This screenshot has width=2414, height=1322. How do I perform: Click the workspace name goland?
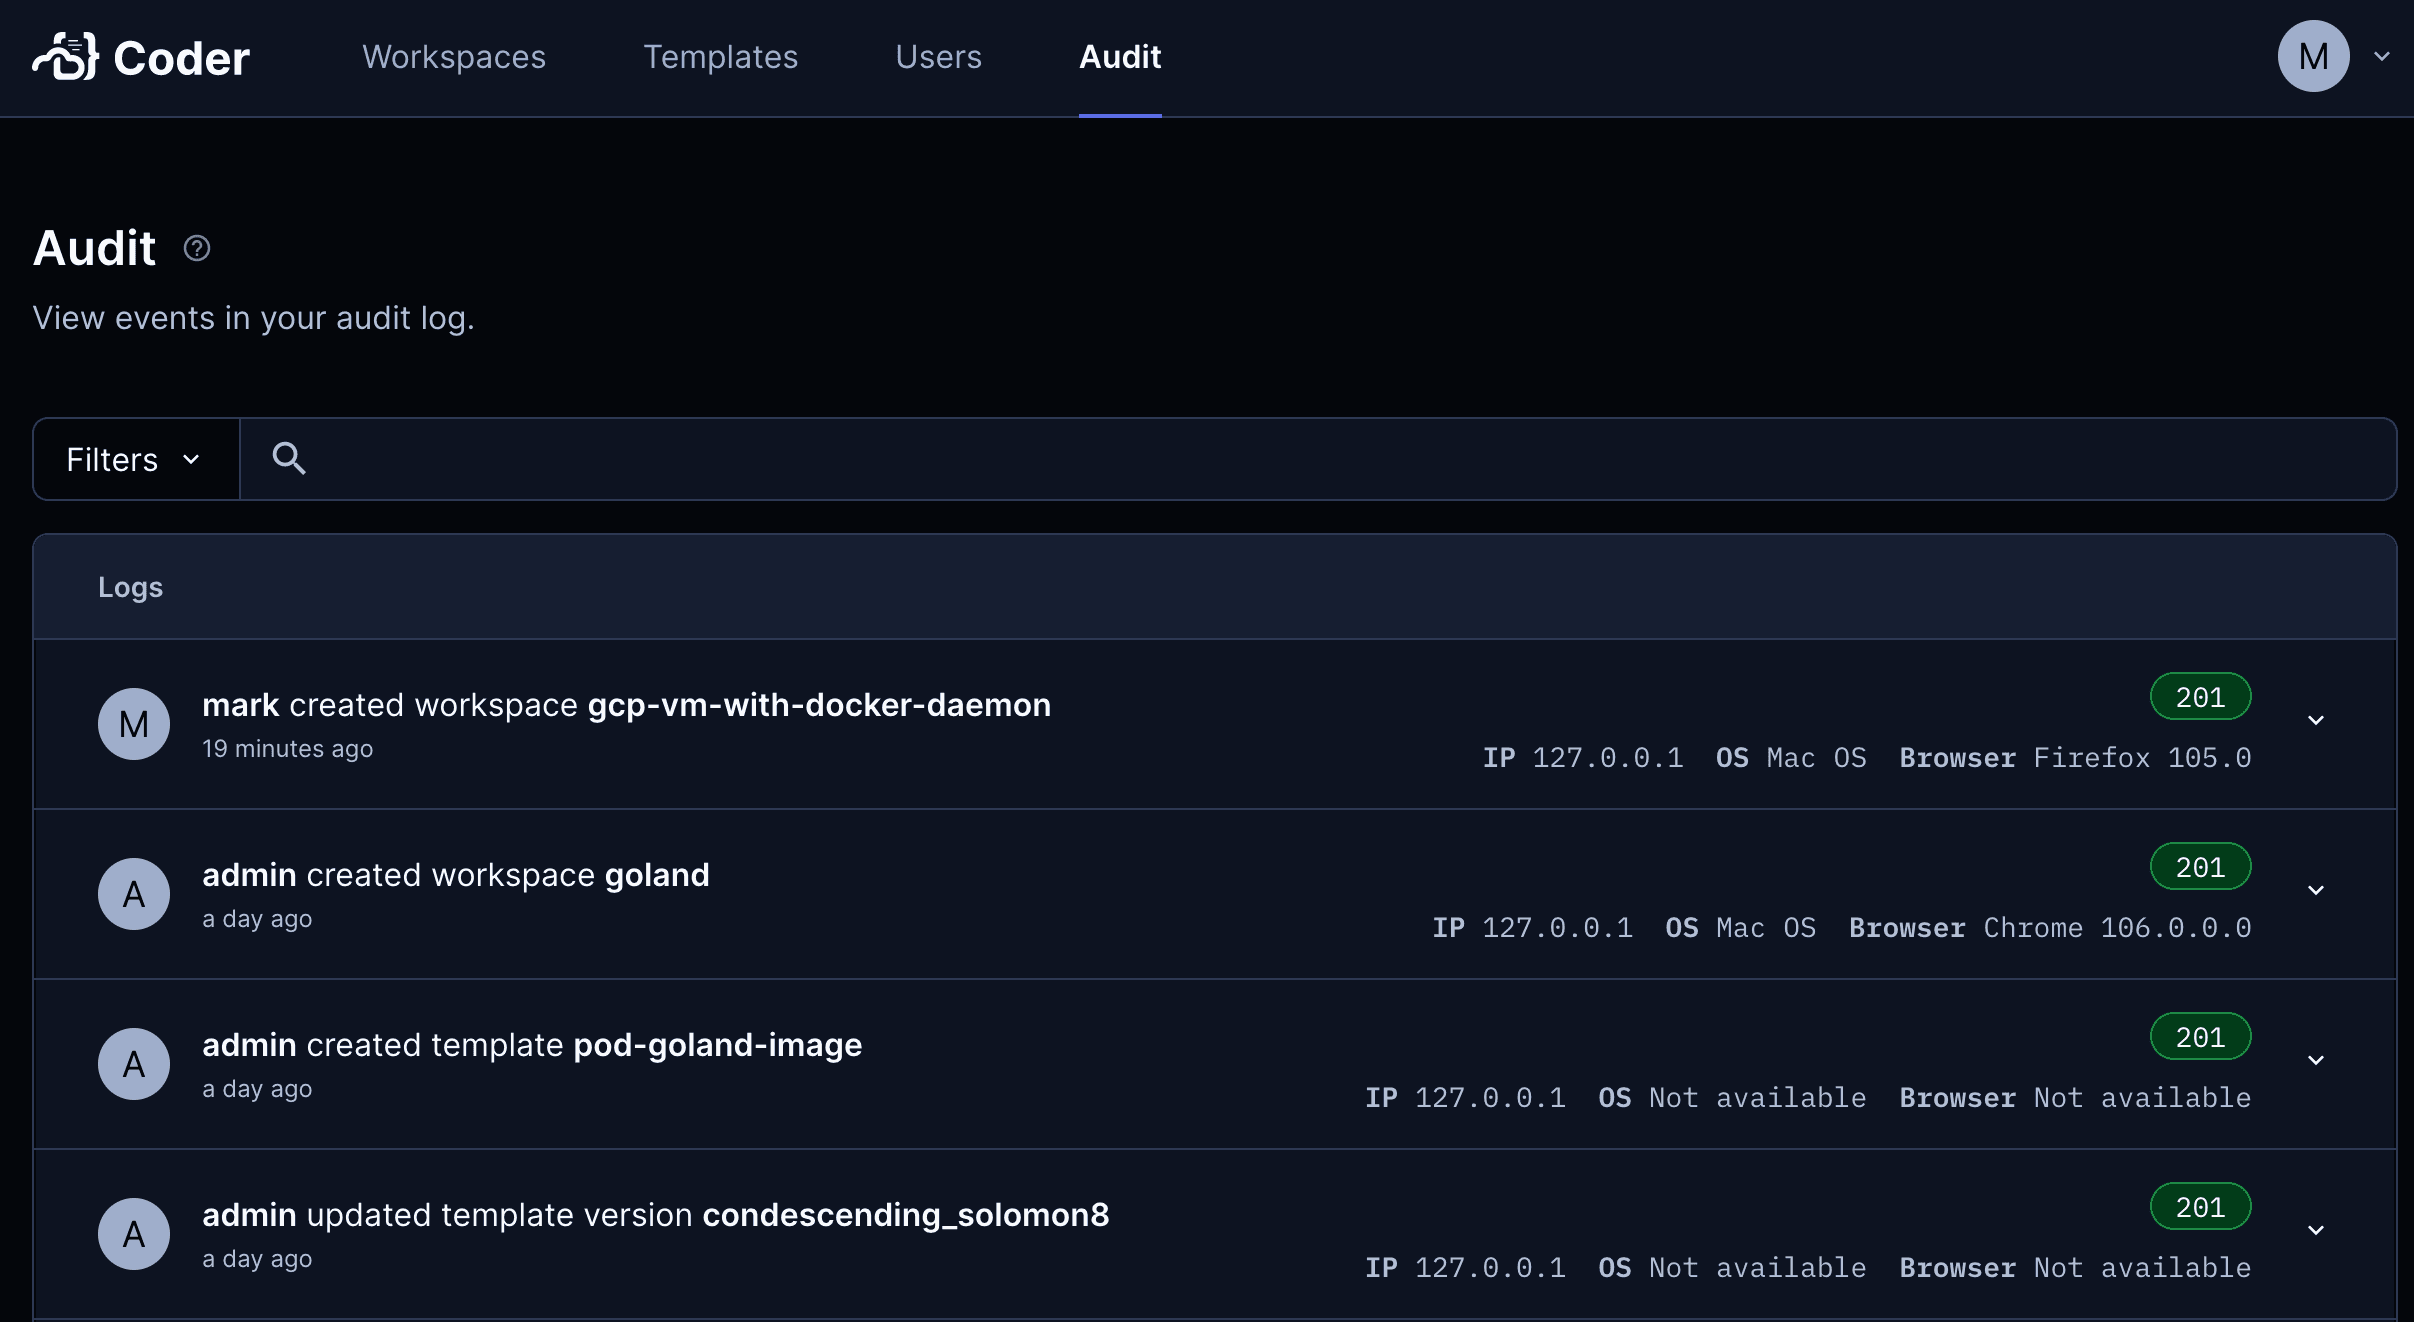coord(657,875)
